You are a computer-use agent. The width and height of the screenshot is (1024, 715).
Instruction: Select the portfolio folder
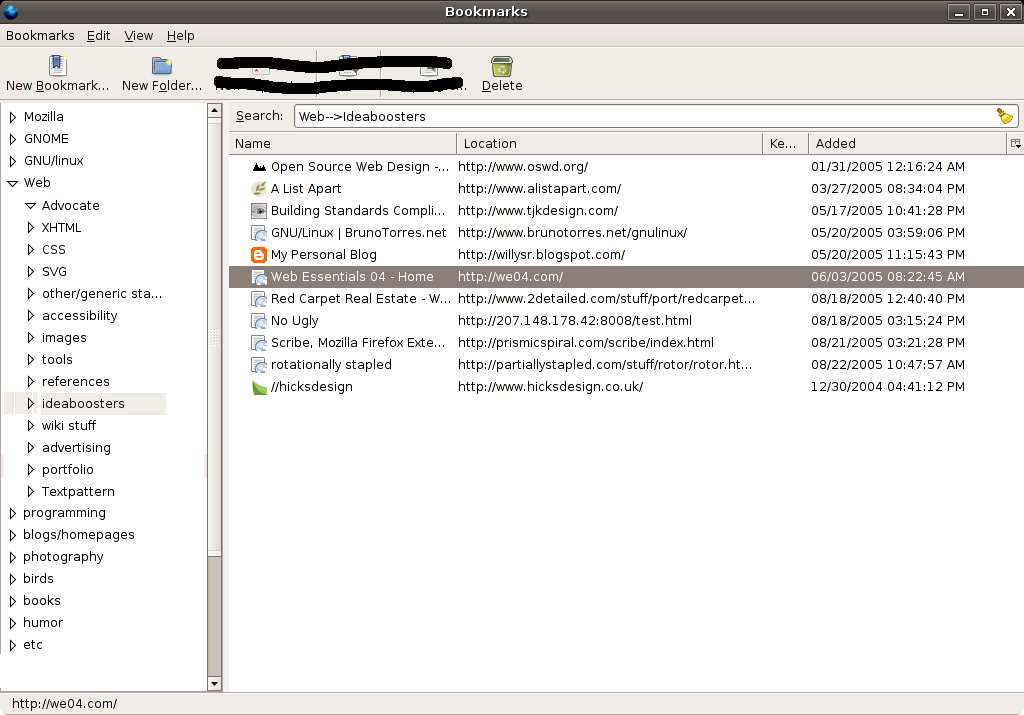click(x=67, y=469)
